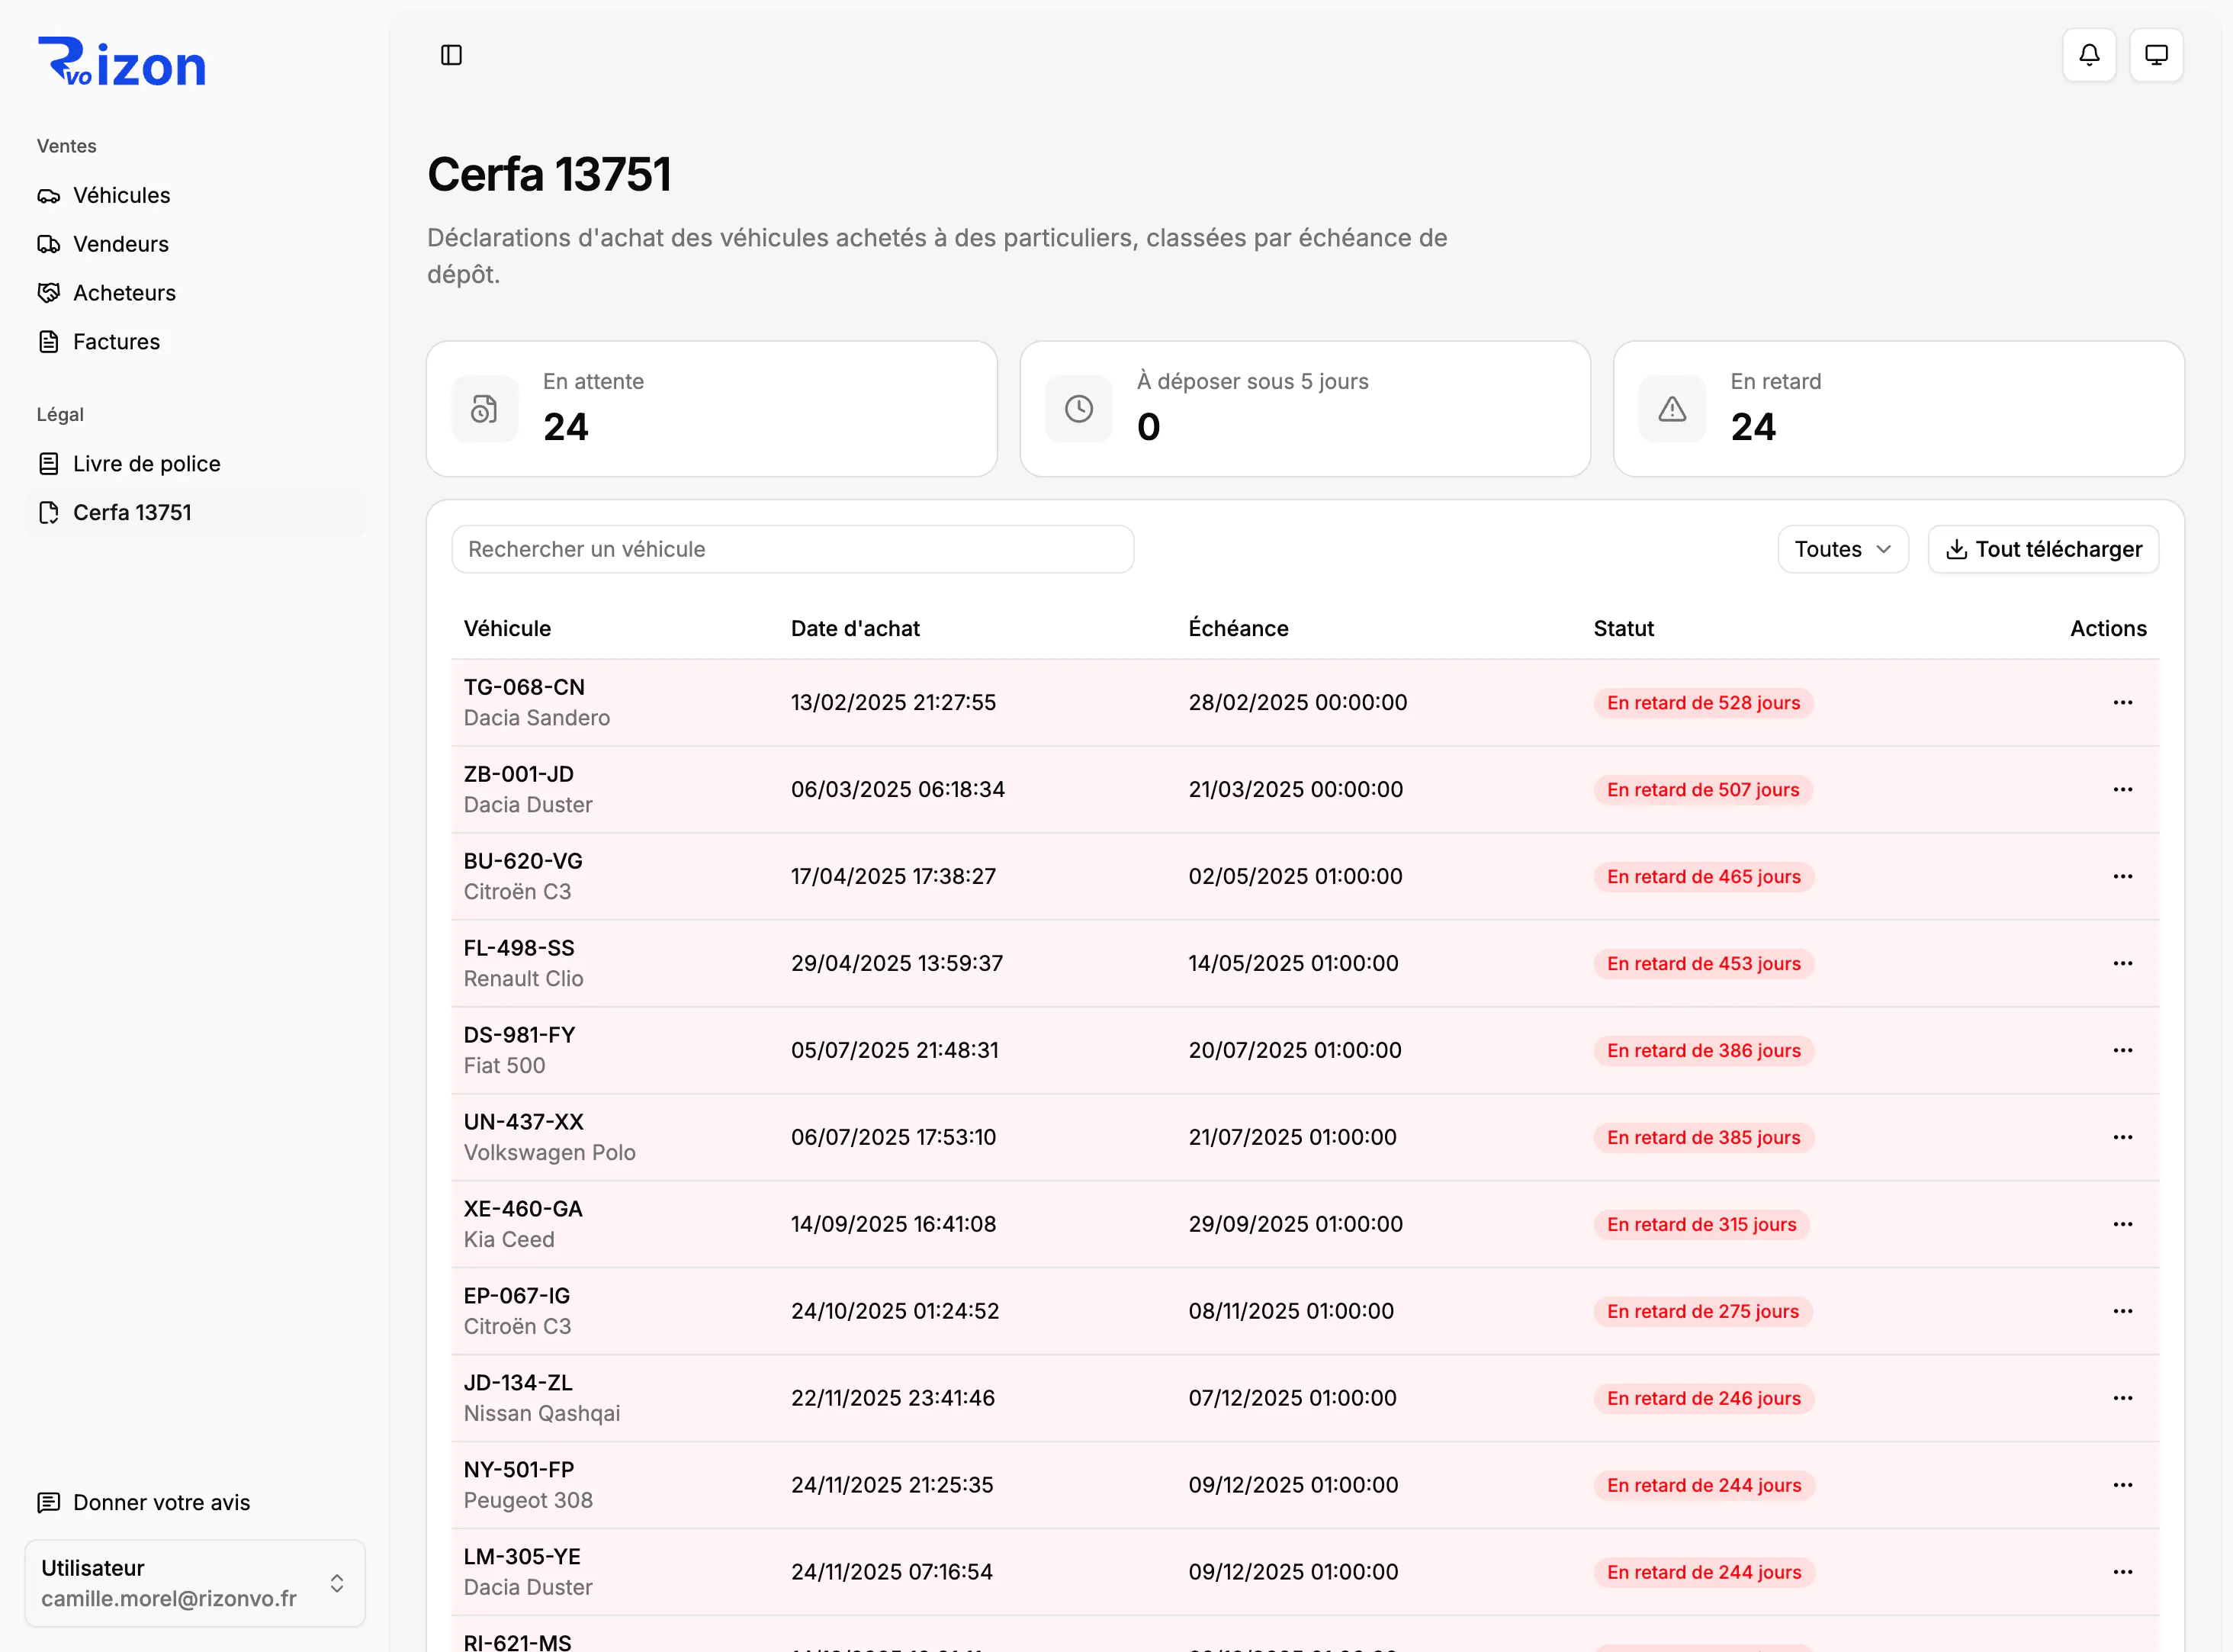Click the Véhicule column header
2233x1652 pixels.
[x=507, y=628]
